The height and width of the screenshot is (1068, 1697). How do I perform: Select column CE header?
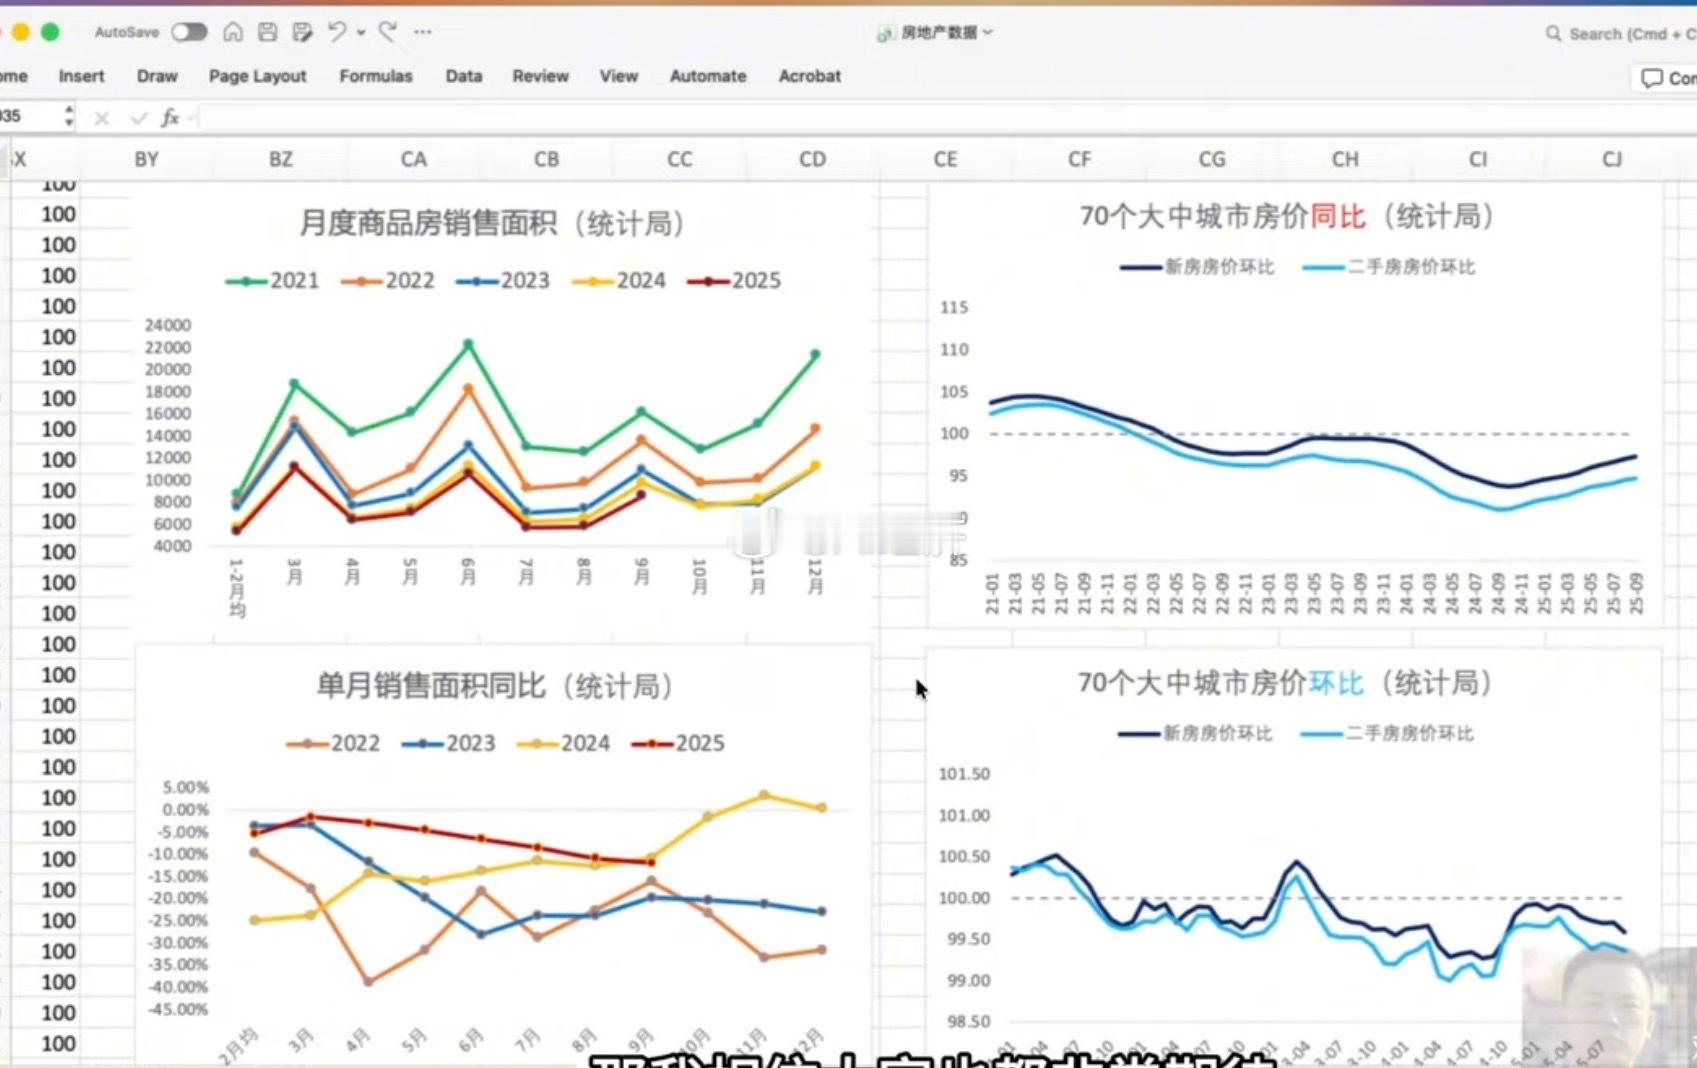[x=946, y=159]
